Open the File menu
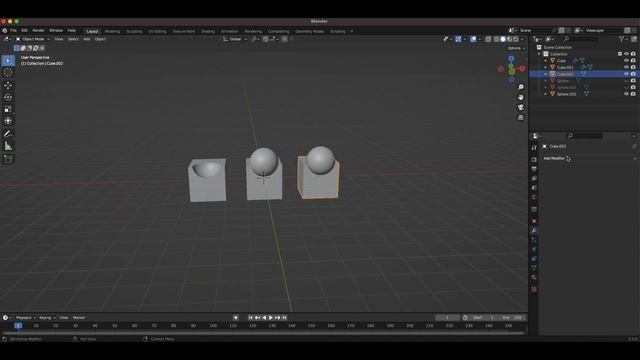 click(x=13, y=31)
